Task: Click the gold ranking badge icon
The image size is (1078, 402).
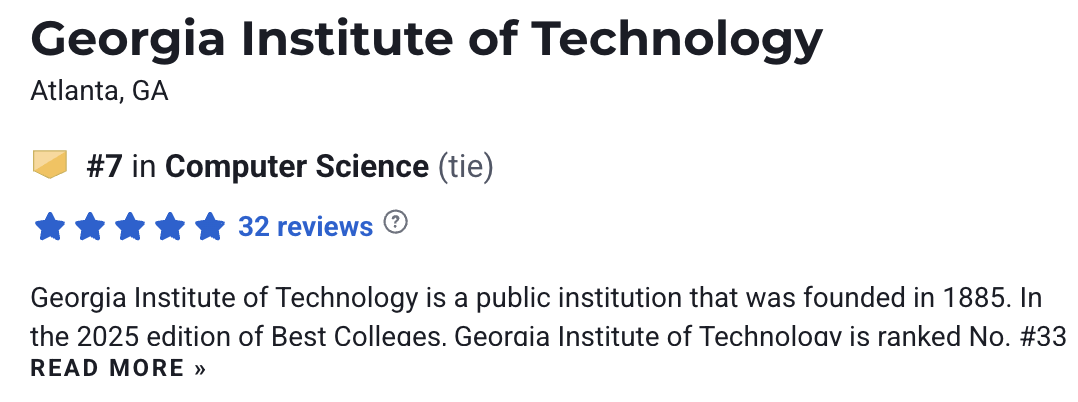Action: 50,165
